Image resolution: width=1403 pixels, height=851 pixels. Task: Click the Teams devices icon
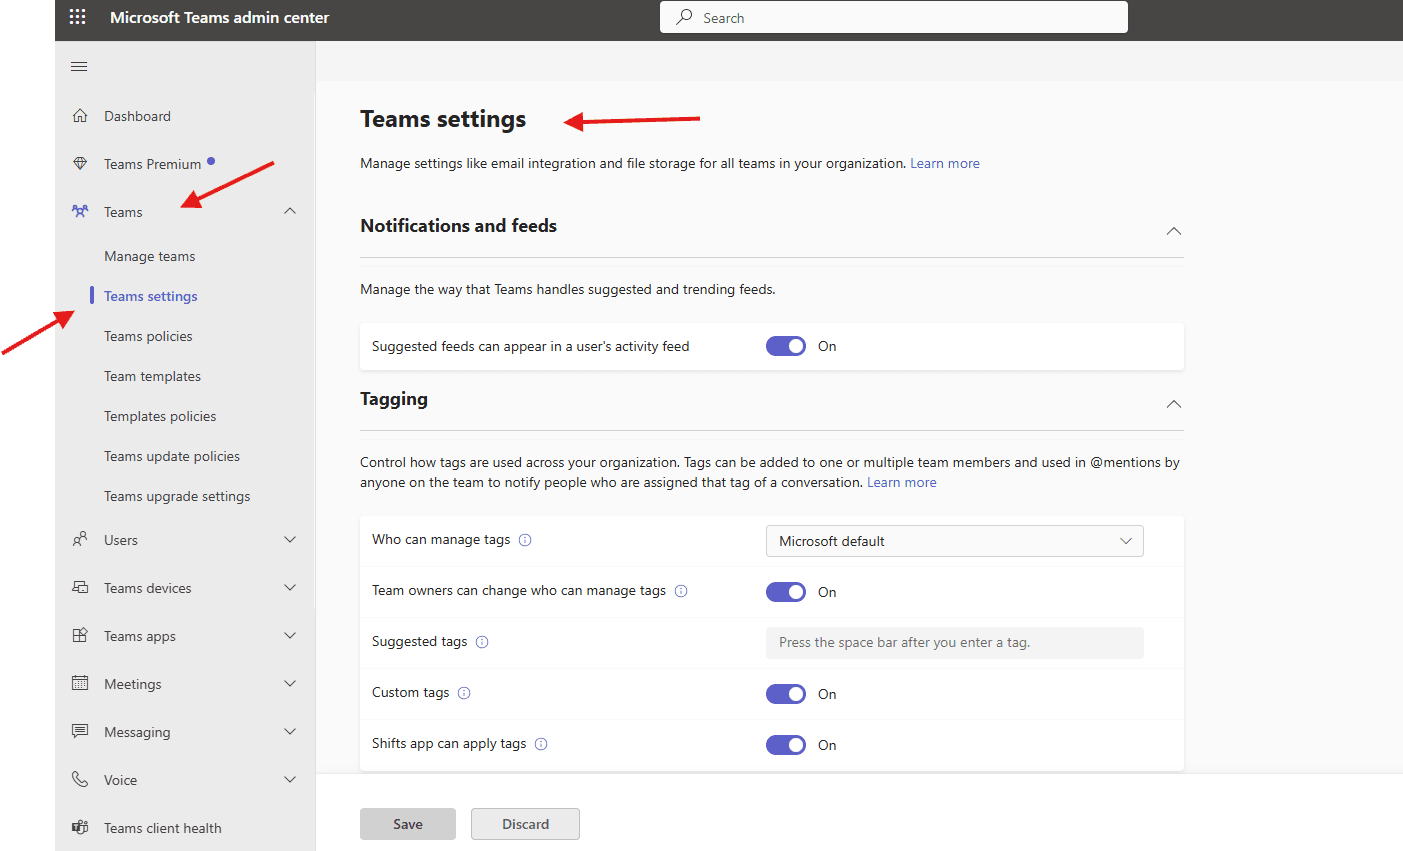point(79,587)
